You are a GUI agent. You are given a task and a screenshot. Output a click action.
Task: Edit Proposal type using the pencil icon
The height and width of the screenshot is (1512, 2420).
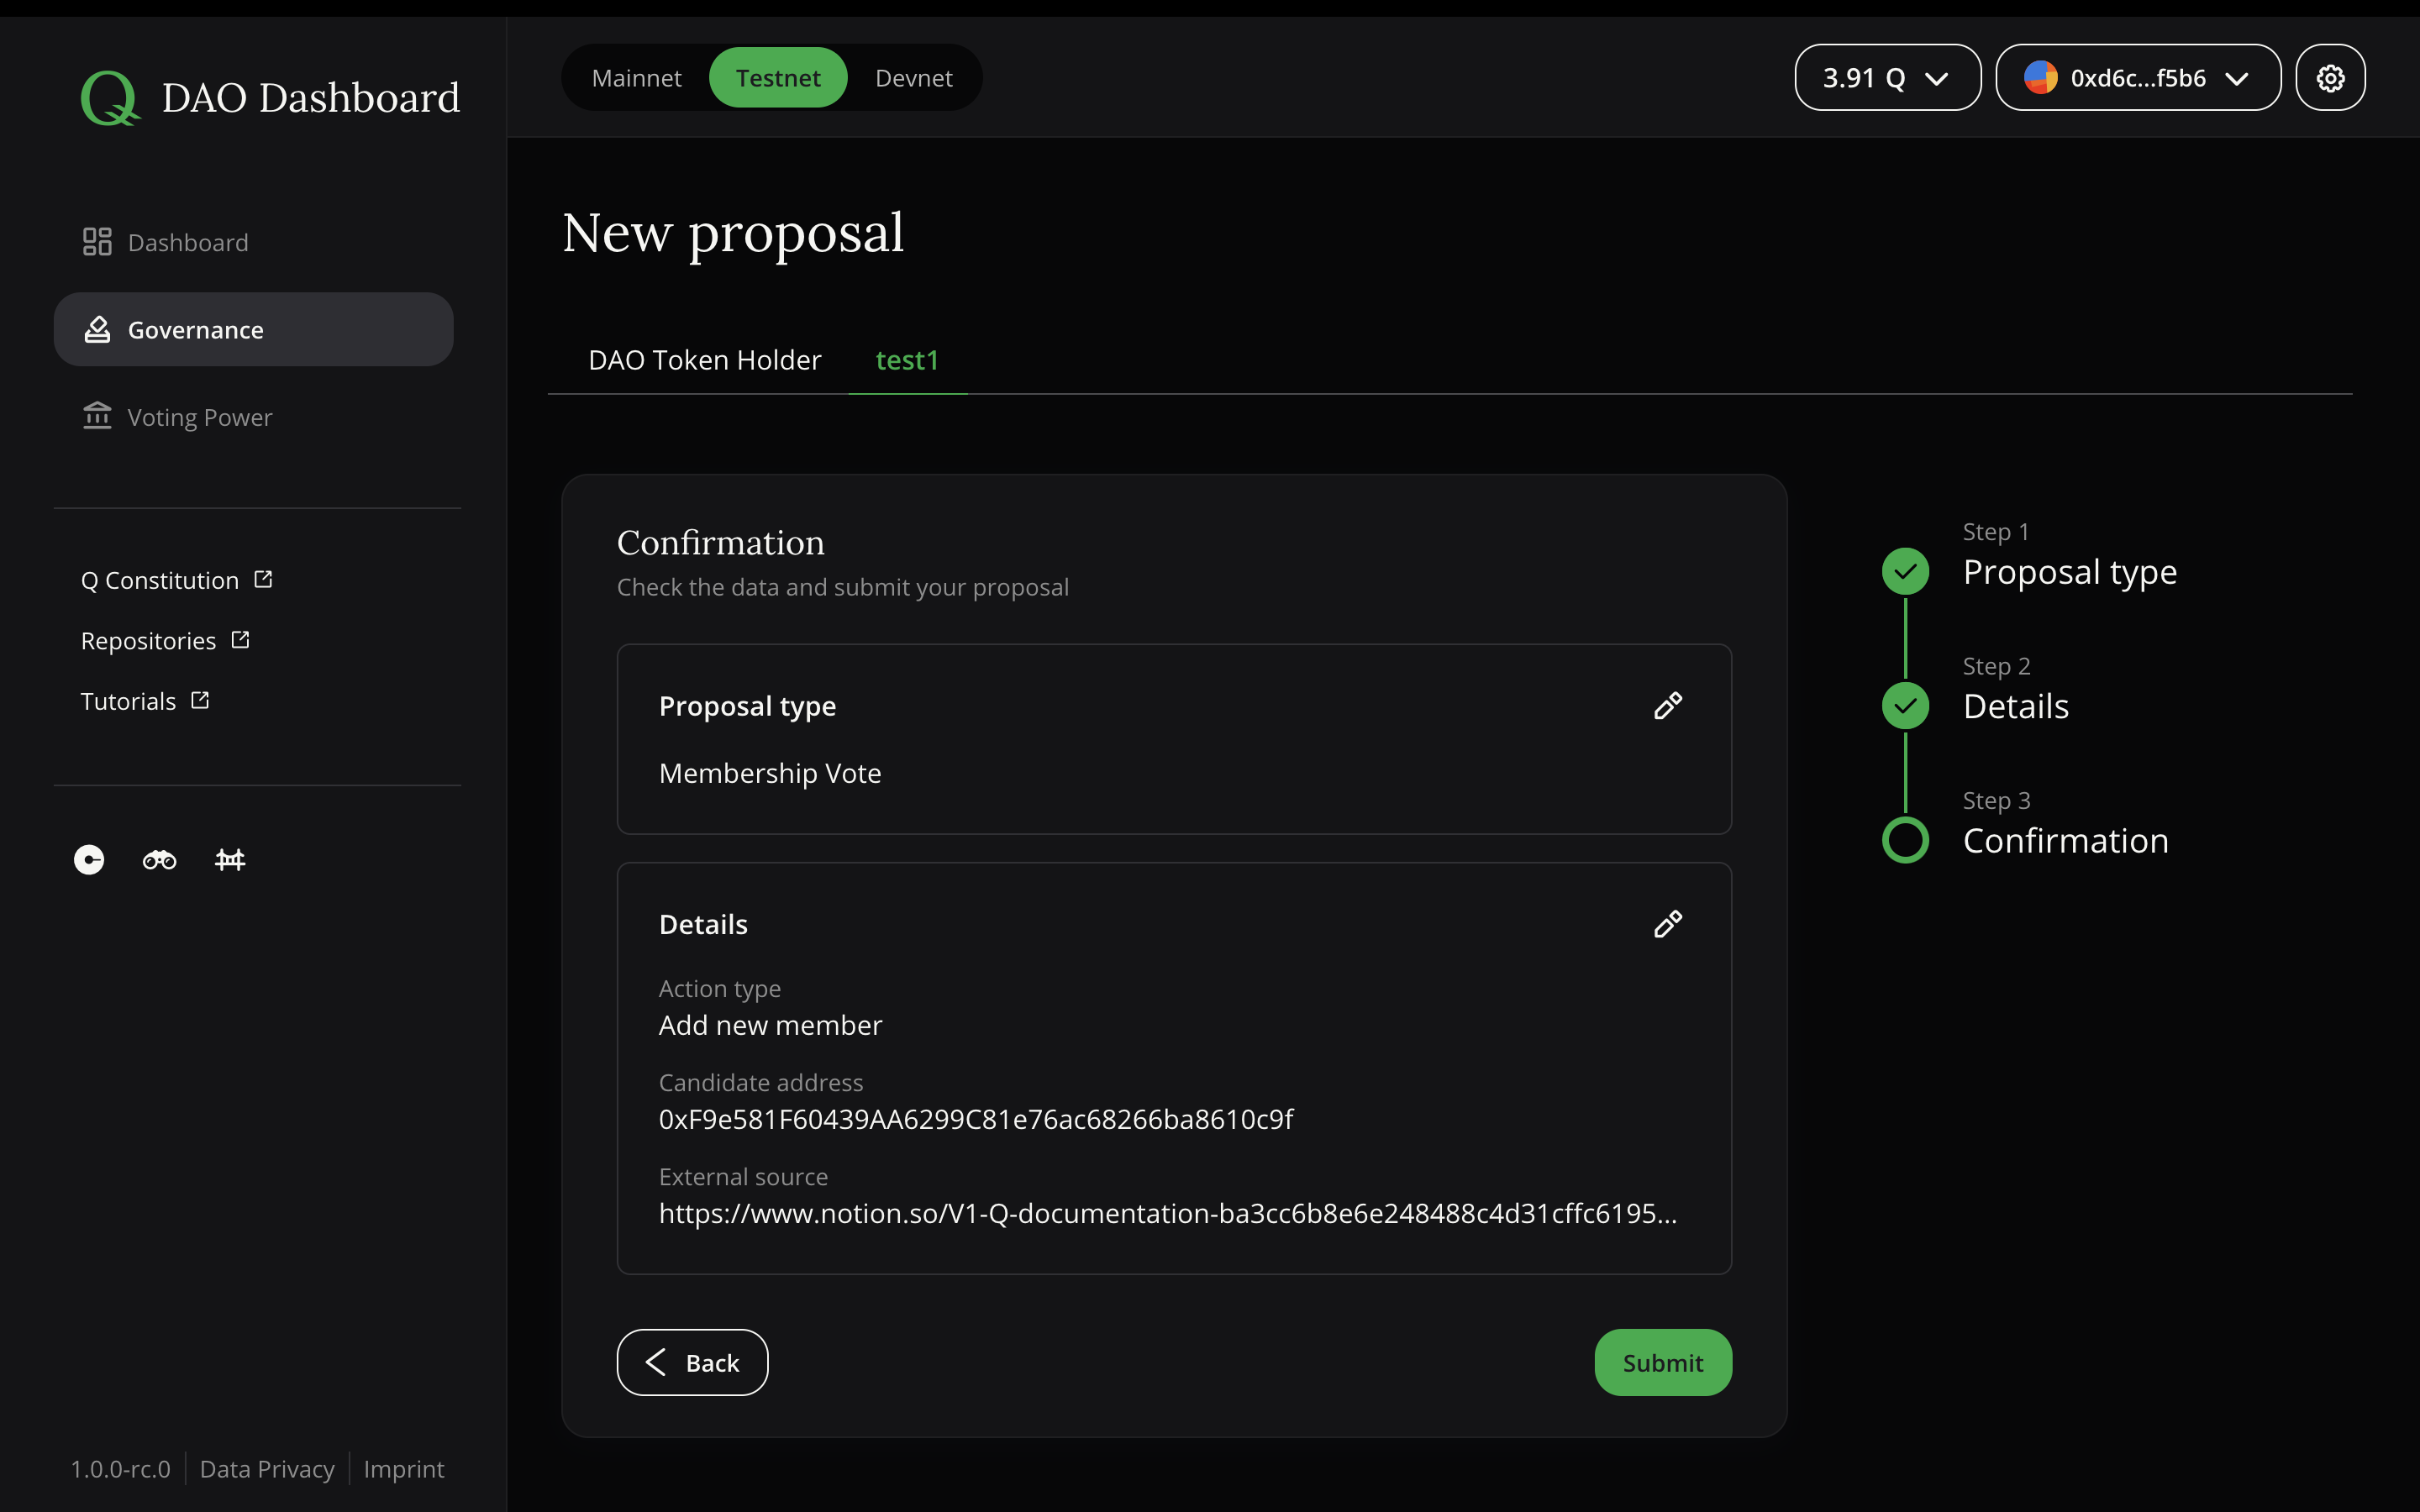tap(1666, 705)
